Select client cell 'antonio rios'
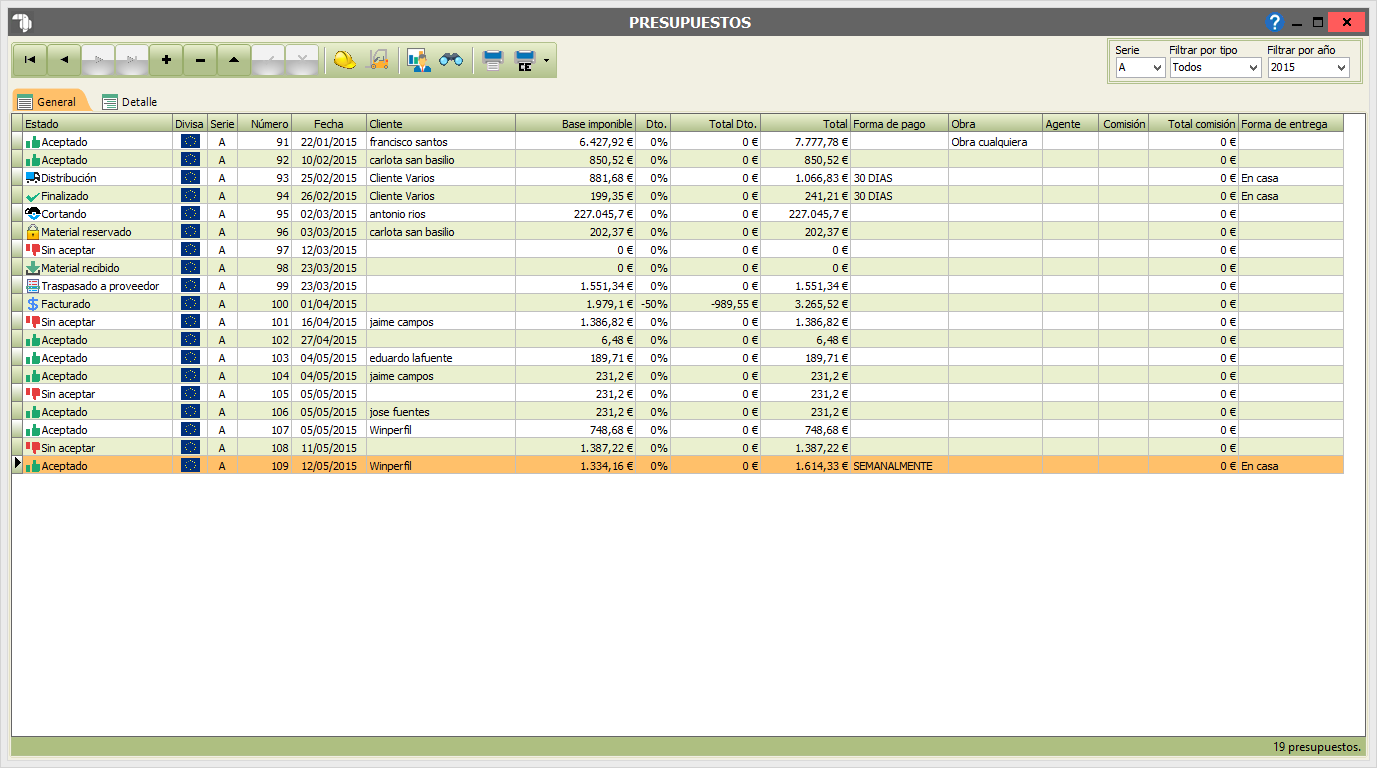Viewport: 1377px width, 768px height. point(441,214)
